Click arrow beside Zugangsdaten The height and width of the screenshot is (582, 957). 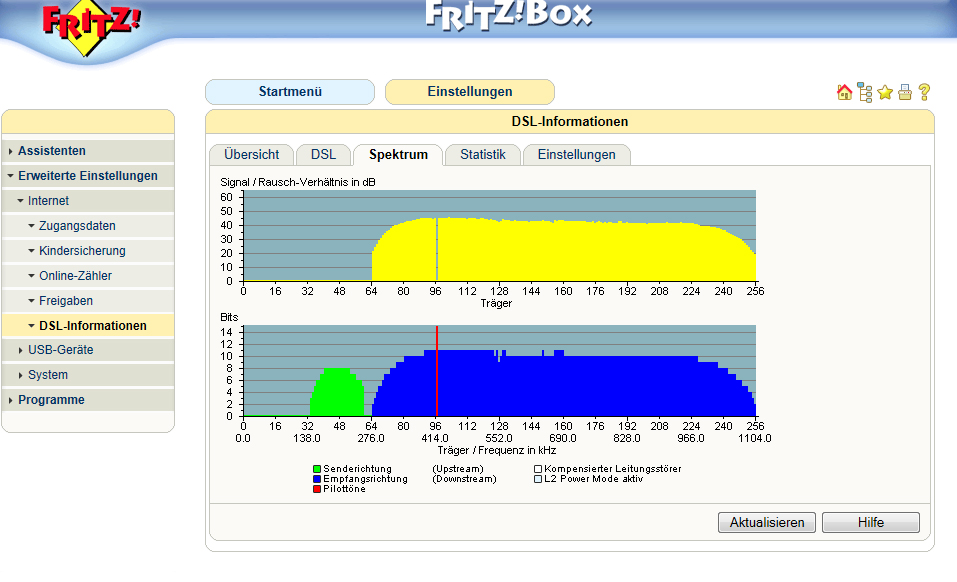pos(31,226)
